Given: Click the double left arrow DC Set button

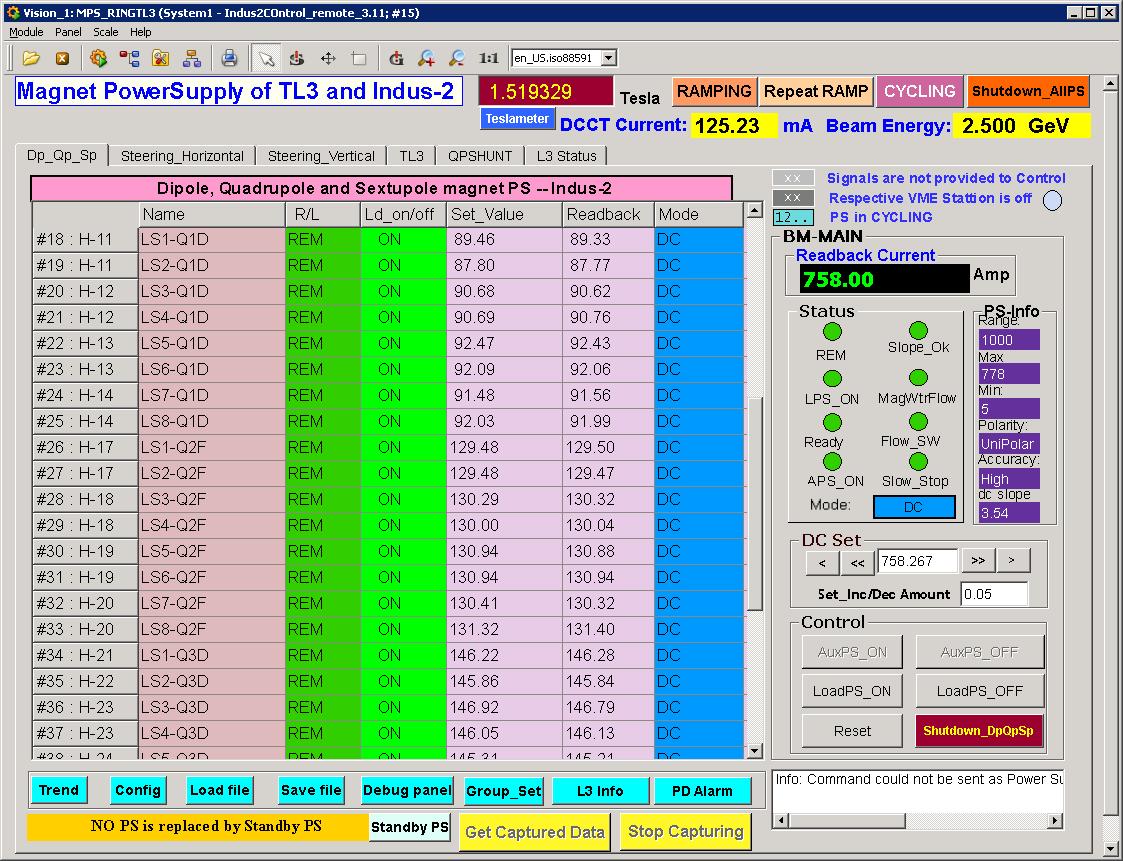Looking at the screenshot, I should 857,562.
